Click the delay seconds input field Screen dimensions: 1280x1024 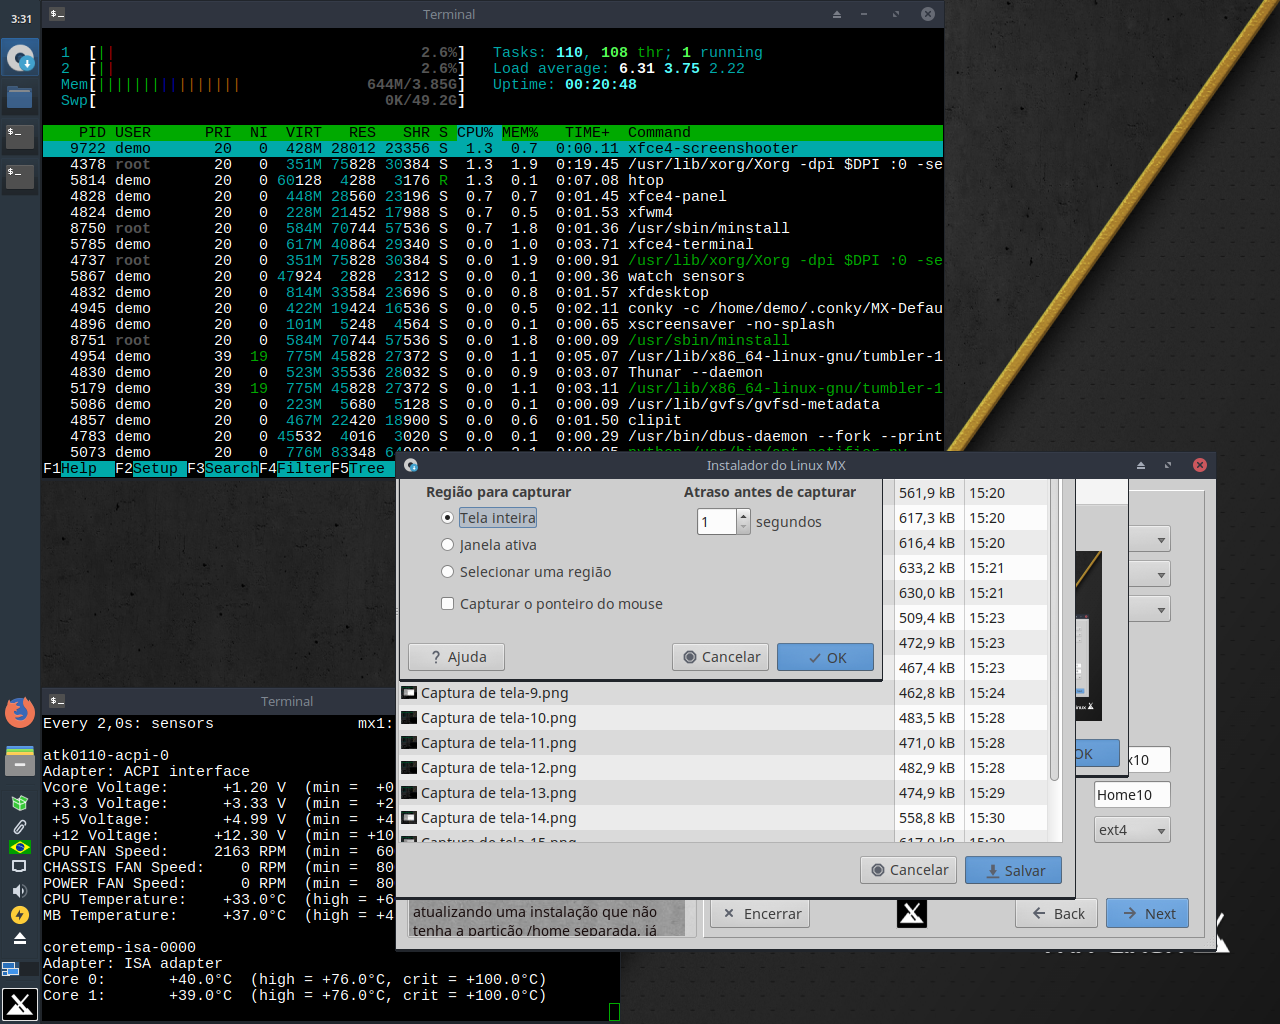pos(717,522)
